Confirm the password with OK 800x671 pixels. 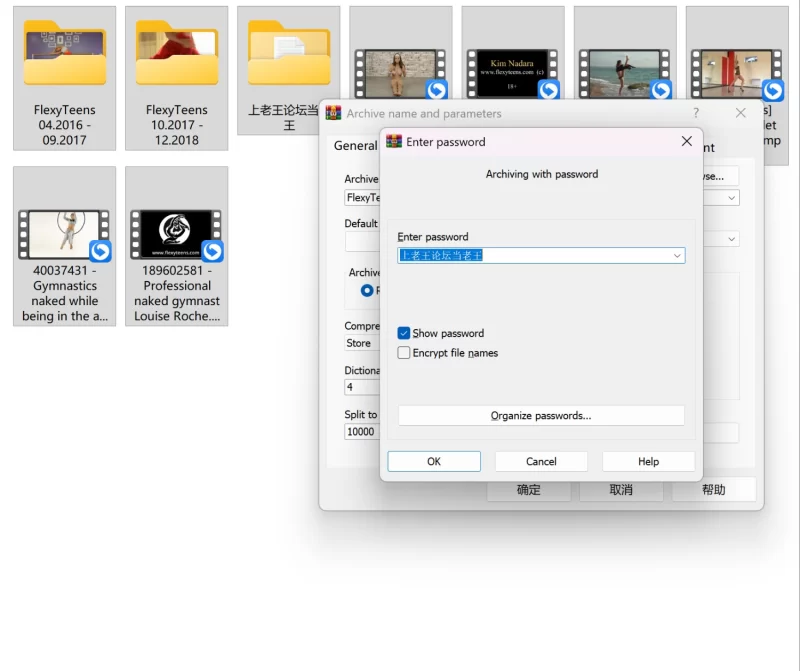coord(434,462)
